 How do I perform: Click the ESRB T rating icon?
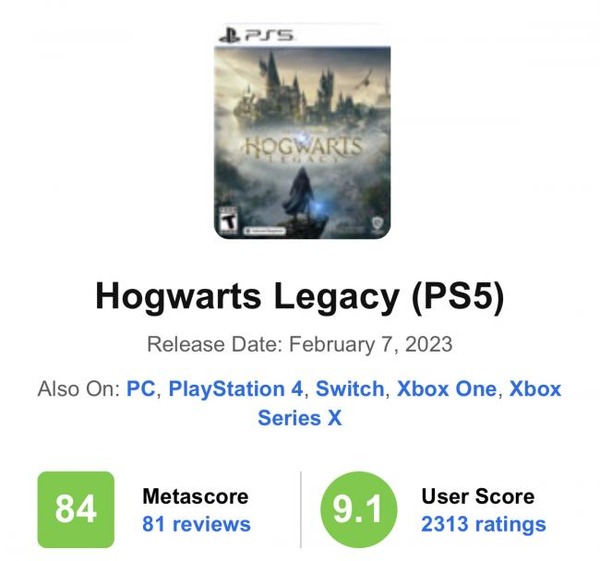pyautogui.click(x=227, y=221)
